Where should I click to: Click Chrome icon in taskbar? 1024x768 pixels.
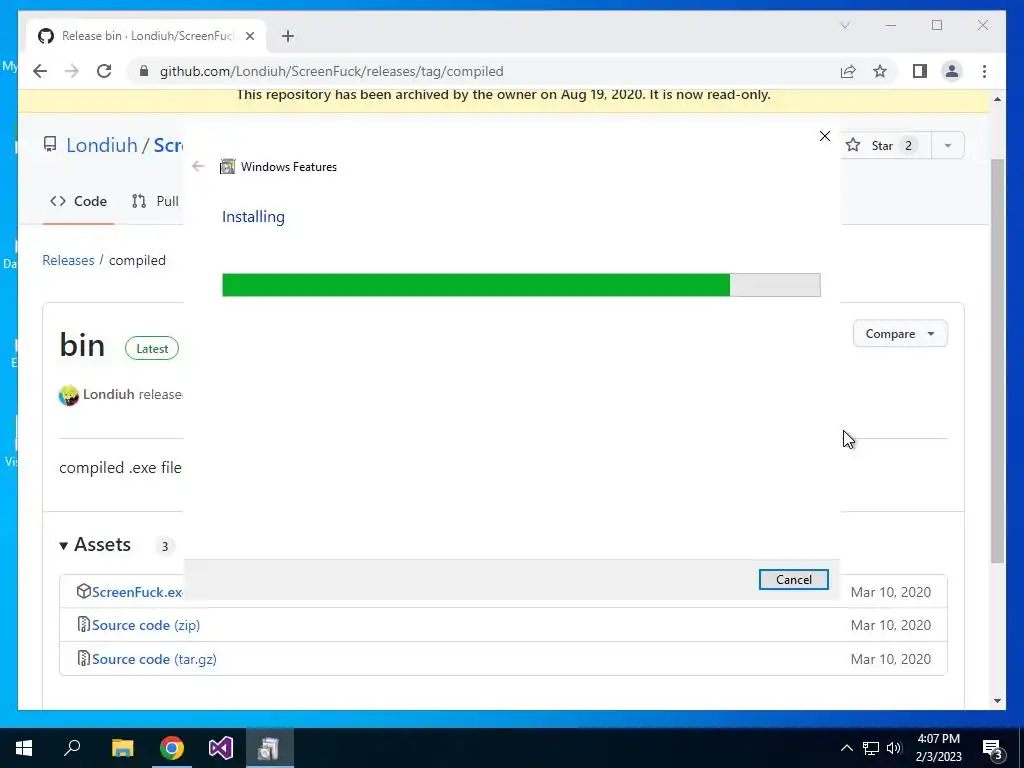click(x=172, y=748)
